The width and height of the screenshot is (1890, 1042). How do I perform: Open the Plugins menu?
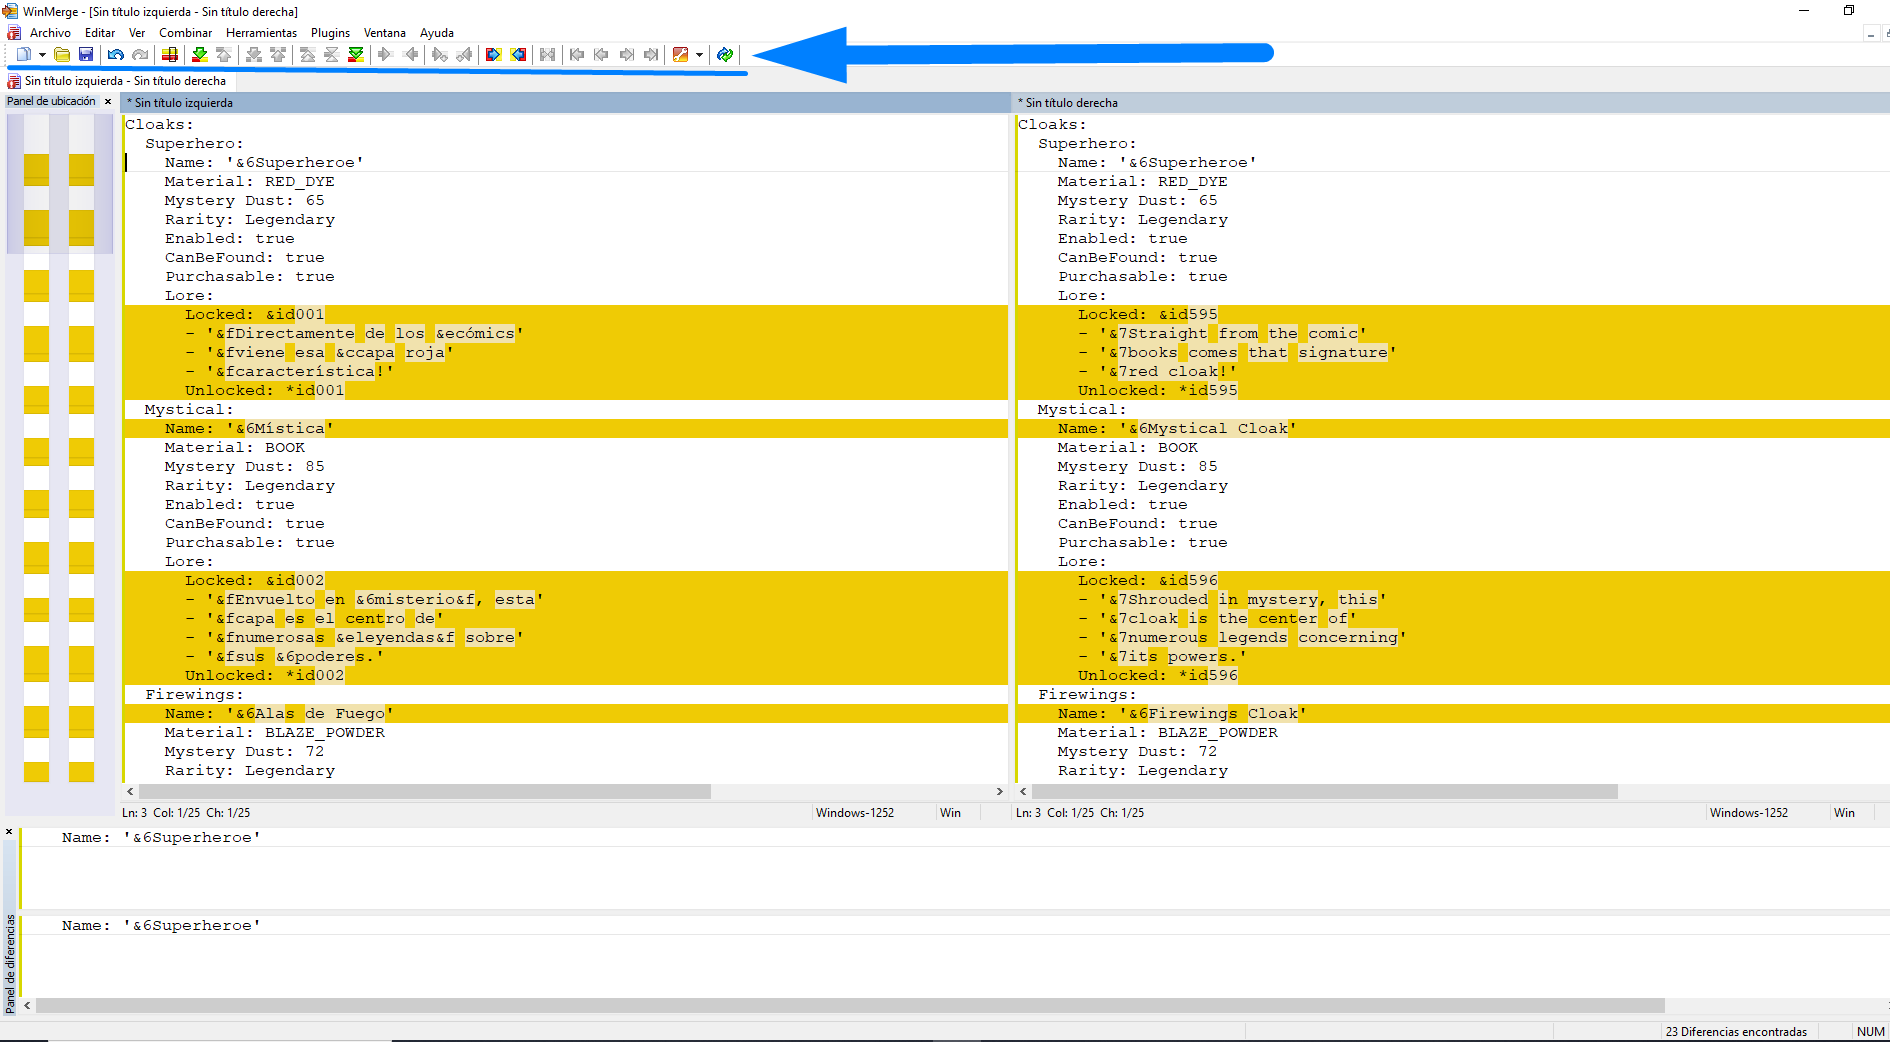pyautogui.click(x=330, y=33)
